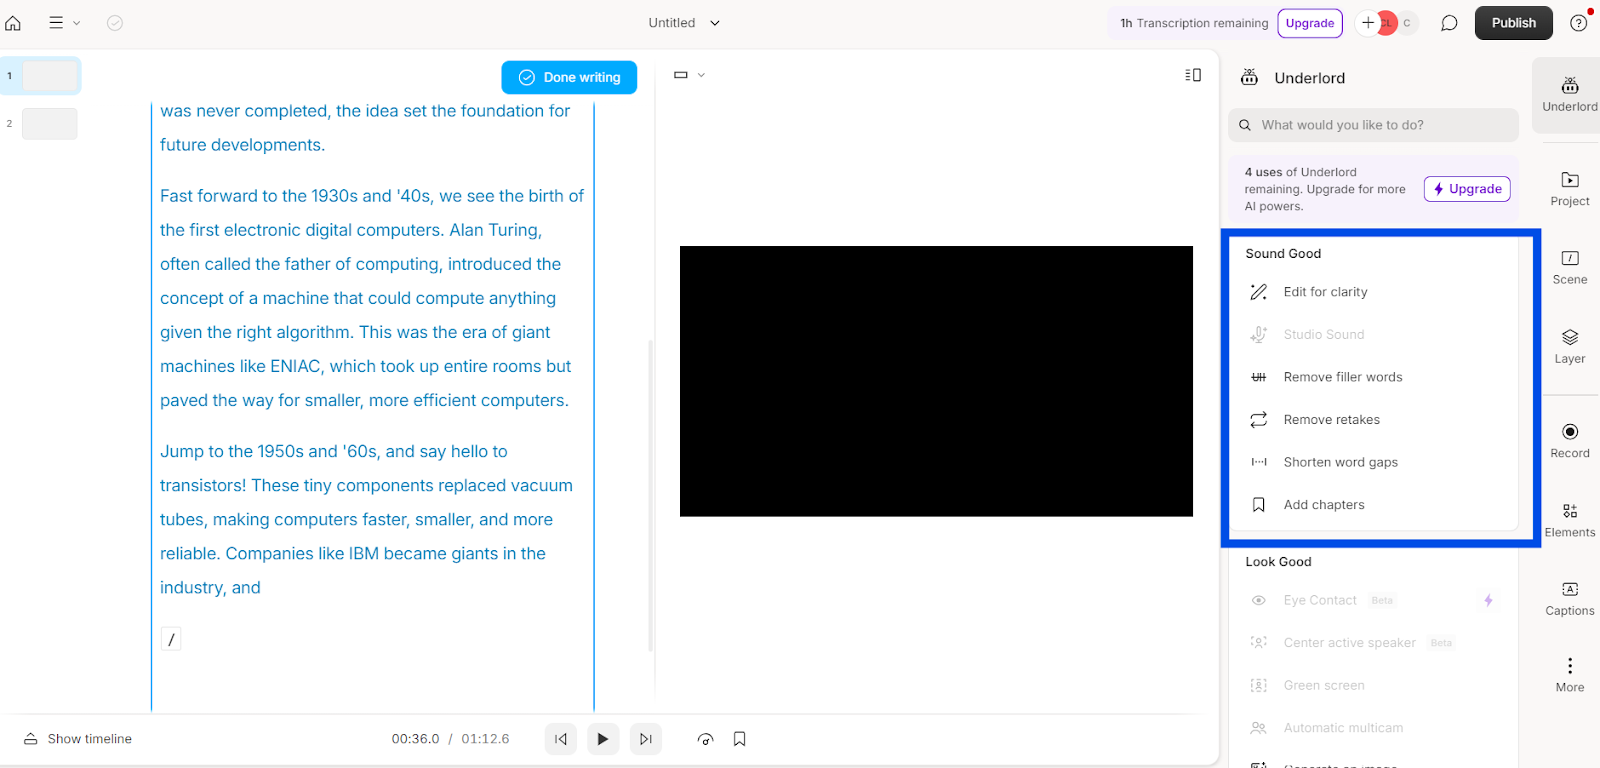Click the collaborator avatar labeled C
This screenshot has height=768, width=1600.
pyautogui.click(x=1407, y=23)
